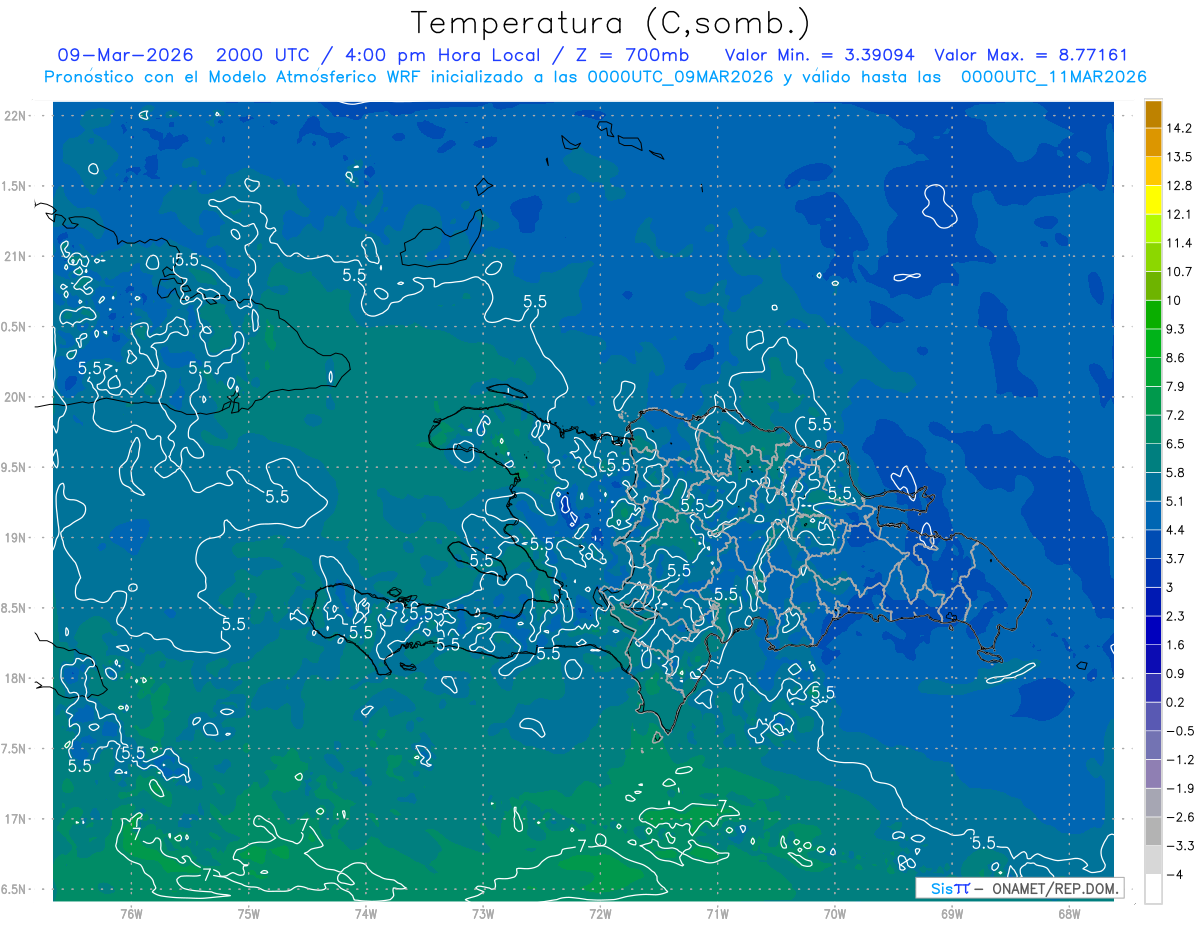This screenshot has height=927, width=1200.
Task: Click legend value "2.3"
Action: [x=1176, y=617]
